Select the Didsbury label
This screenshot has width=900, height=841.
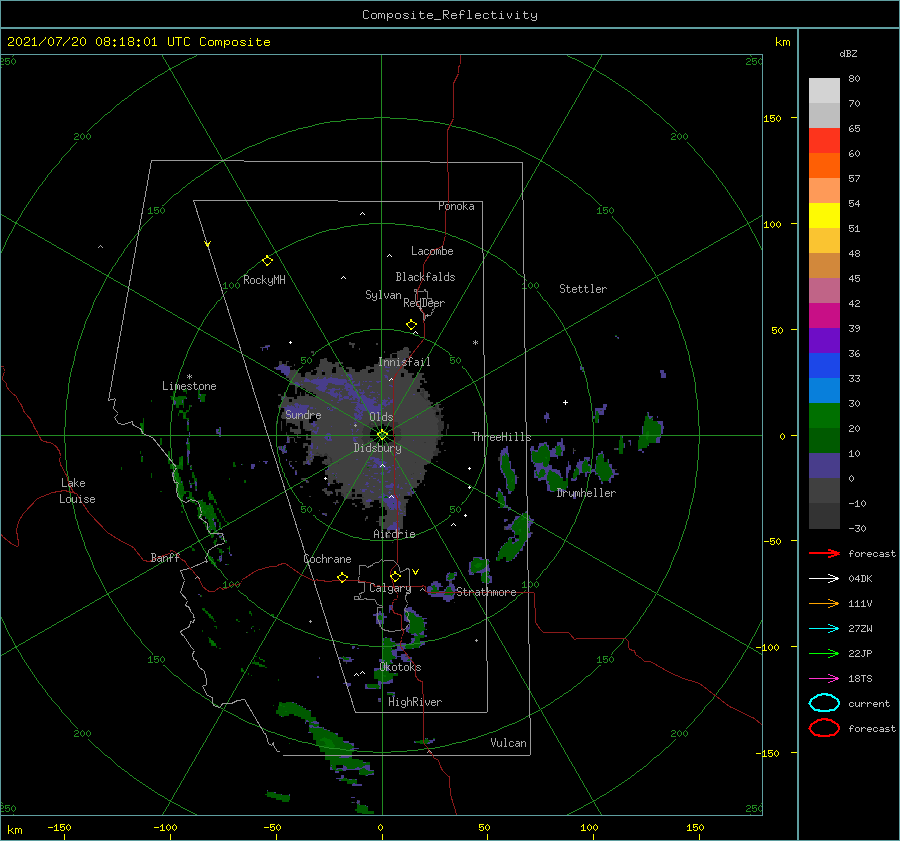[x=378, y=448]
